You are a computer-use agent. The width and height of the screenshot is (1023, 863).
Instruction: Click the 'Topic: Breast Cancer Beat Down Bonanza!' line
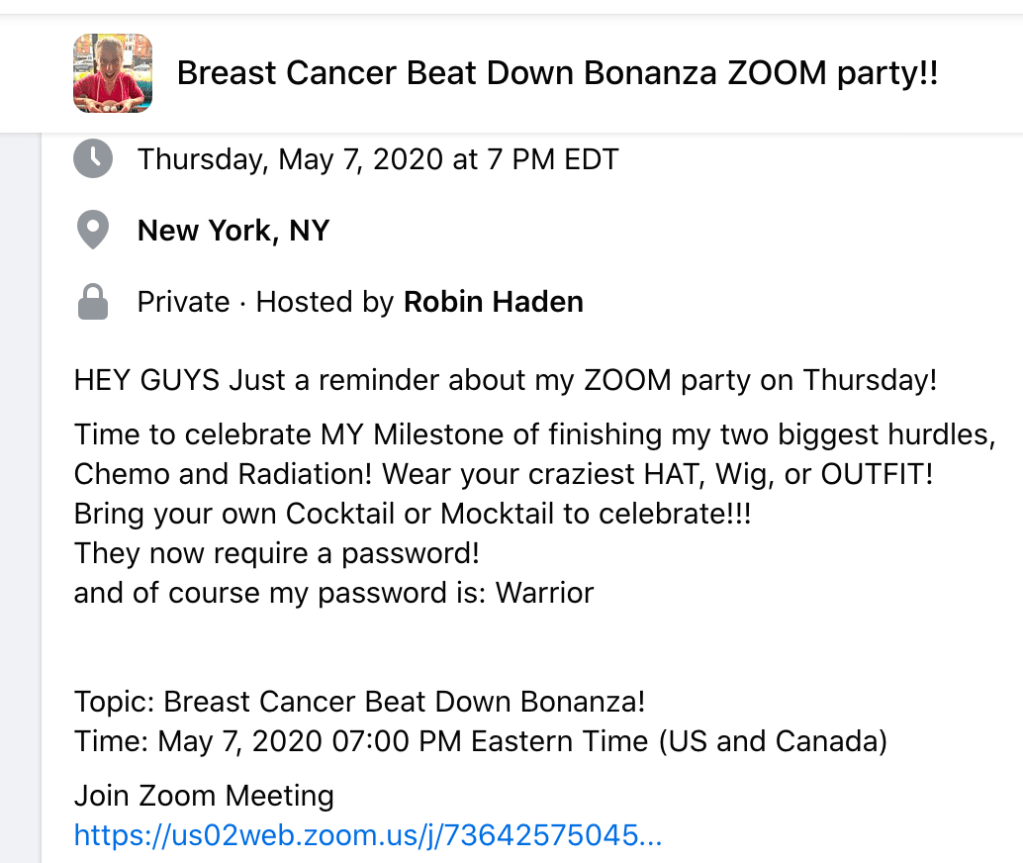[359, 702]
